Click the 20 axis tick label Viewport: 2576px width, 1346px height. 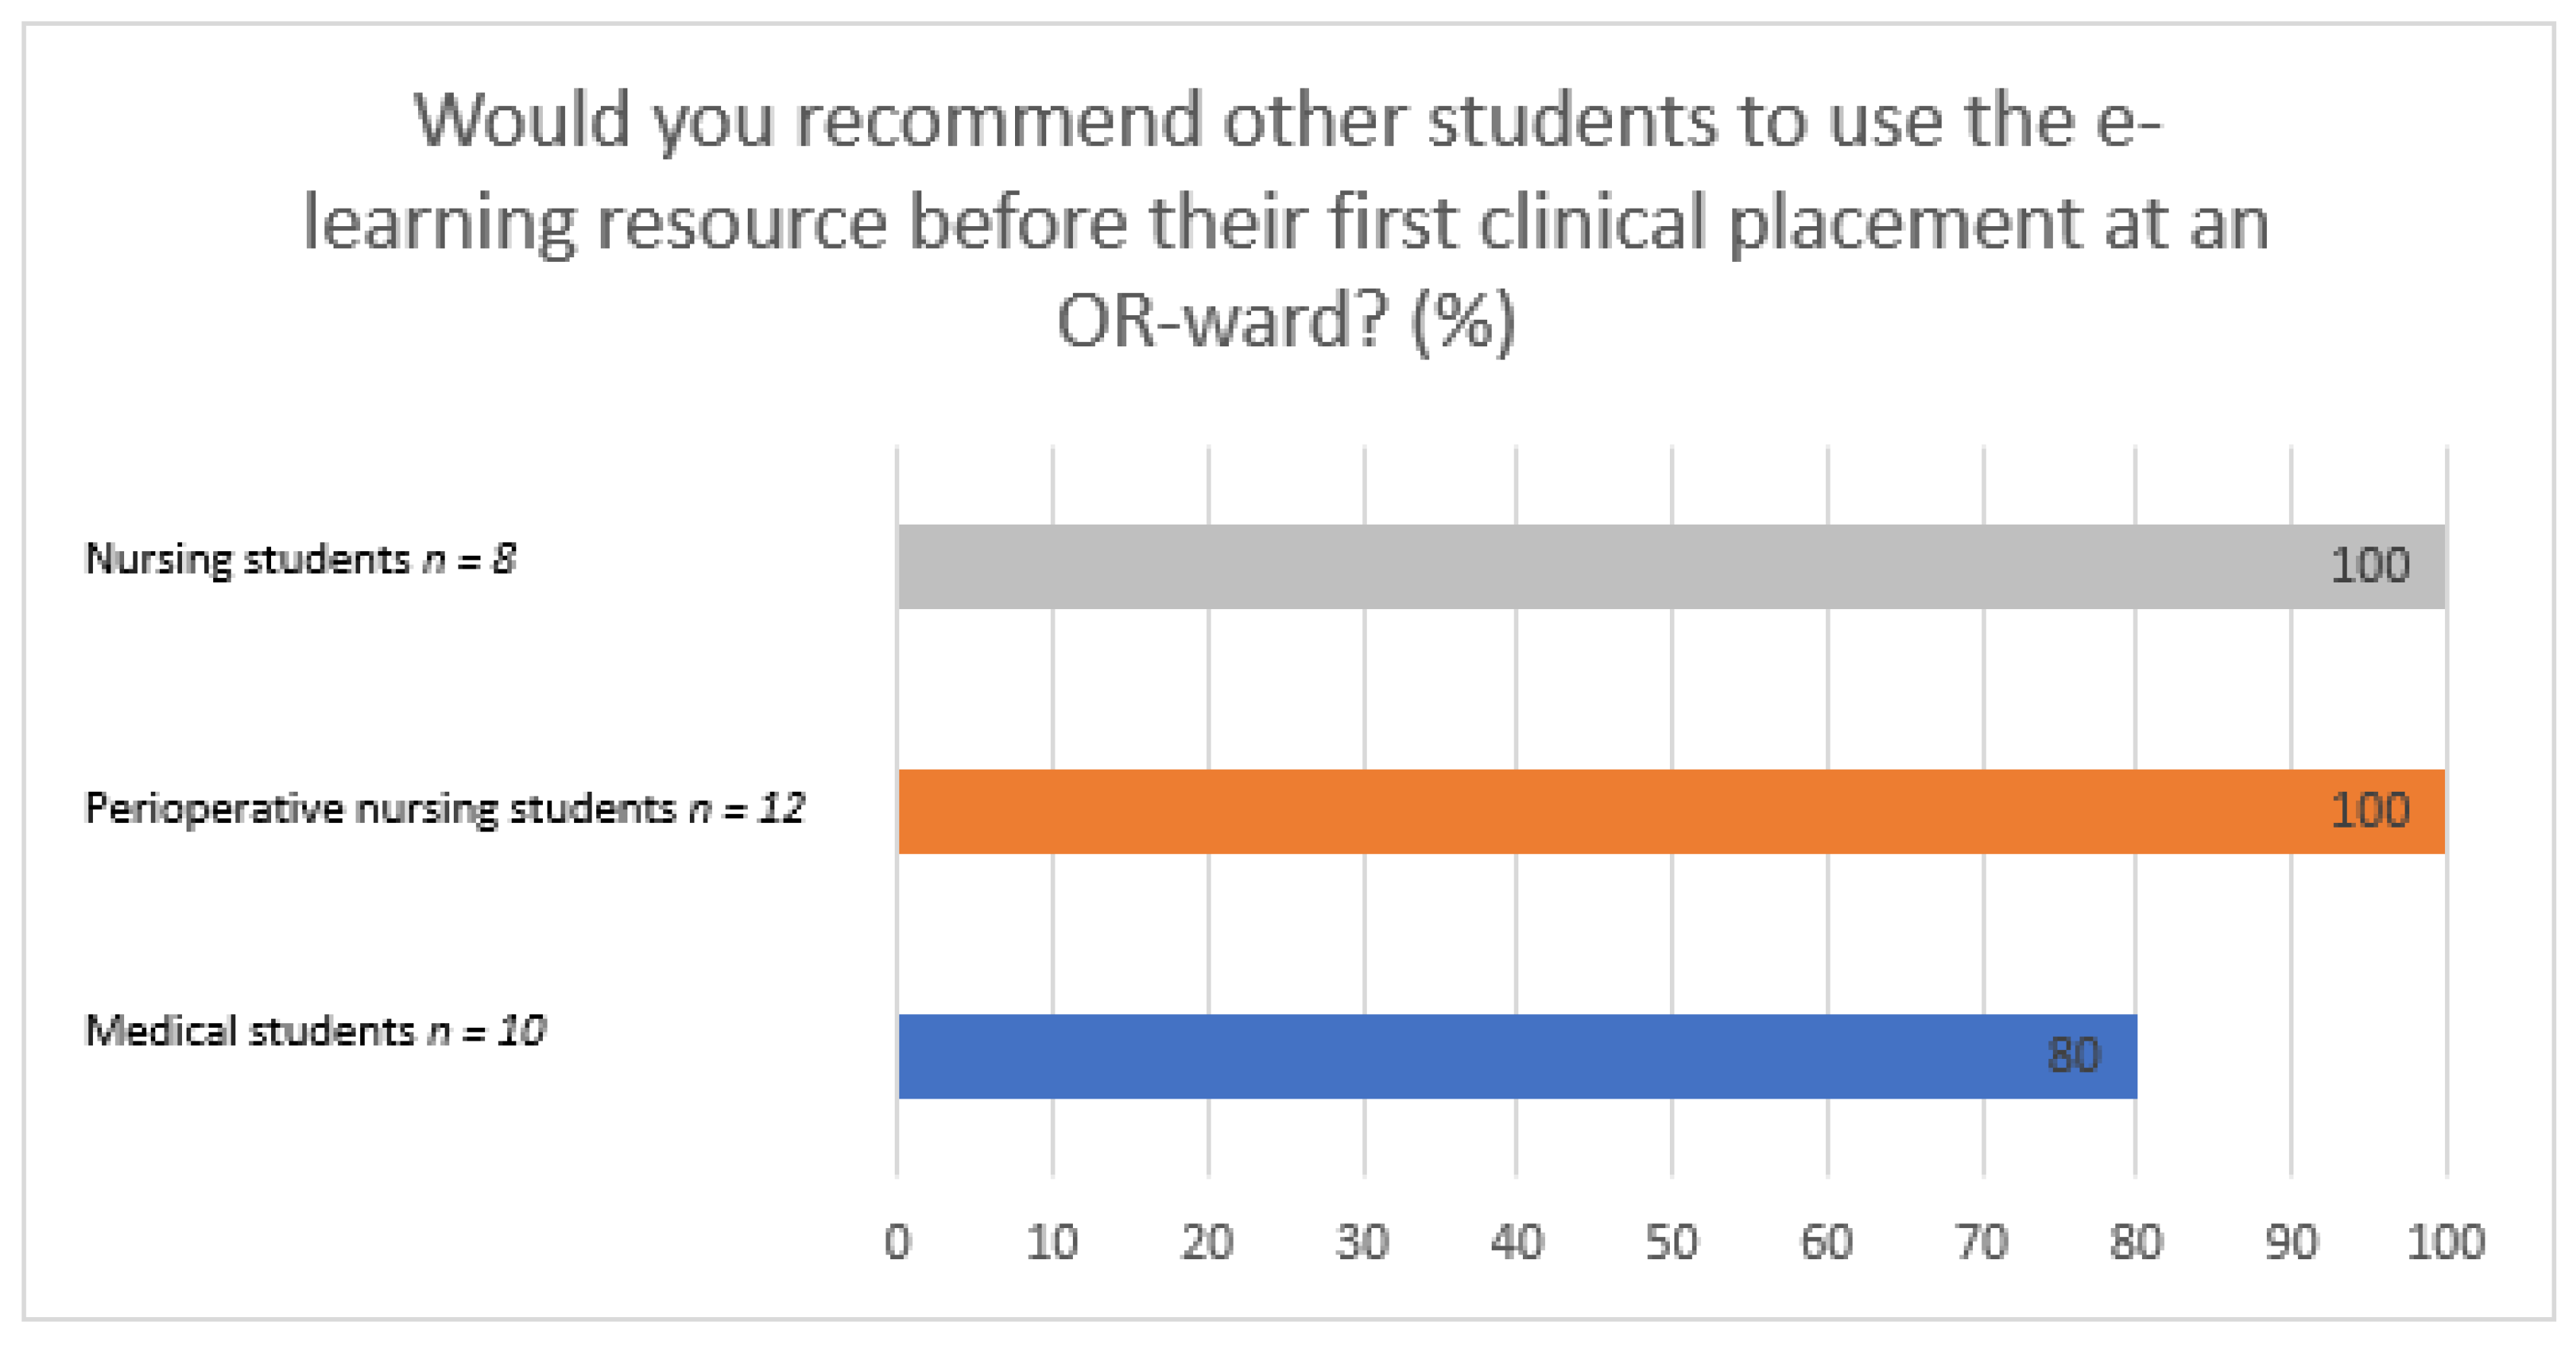click(1207, 1243)
